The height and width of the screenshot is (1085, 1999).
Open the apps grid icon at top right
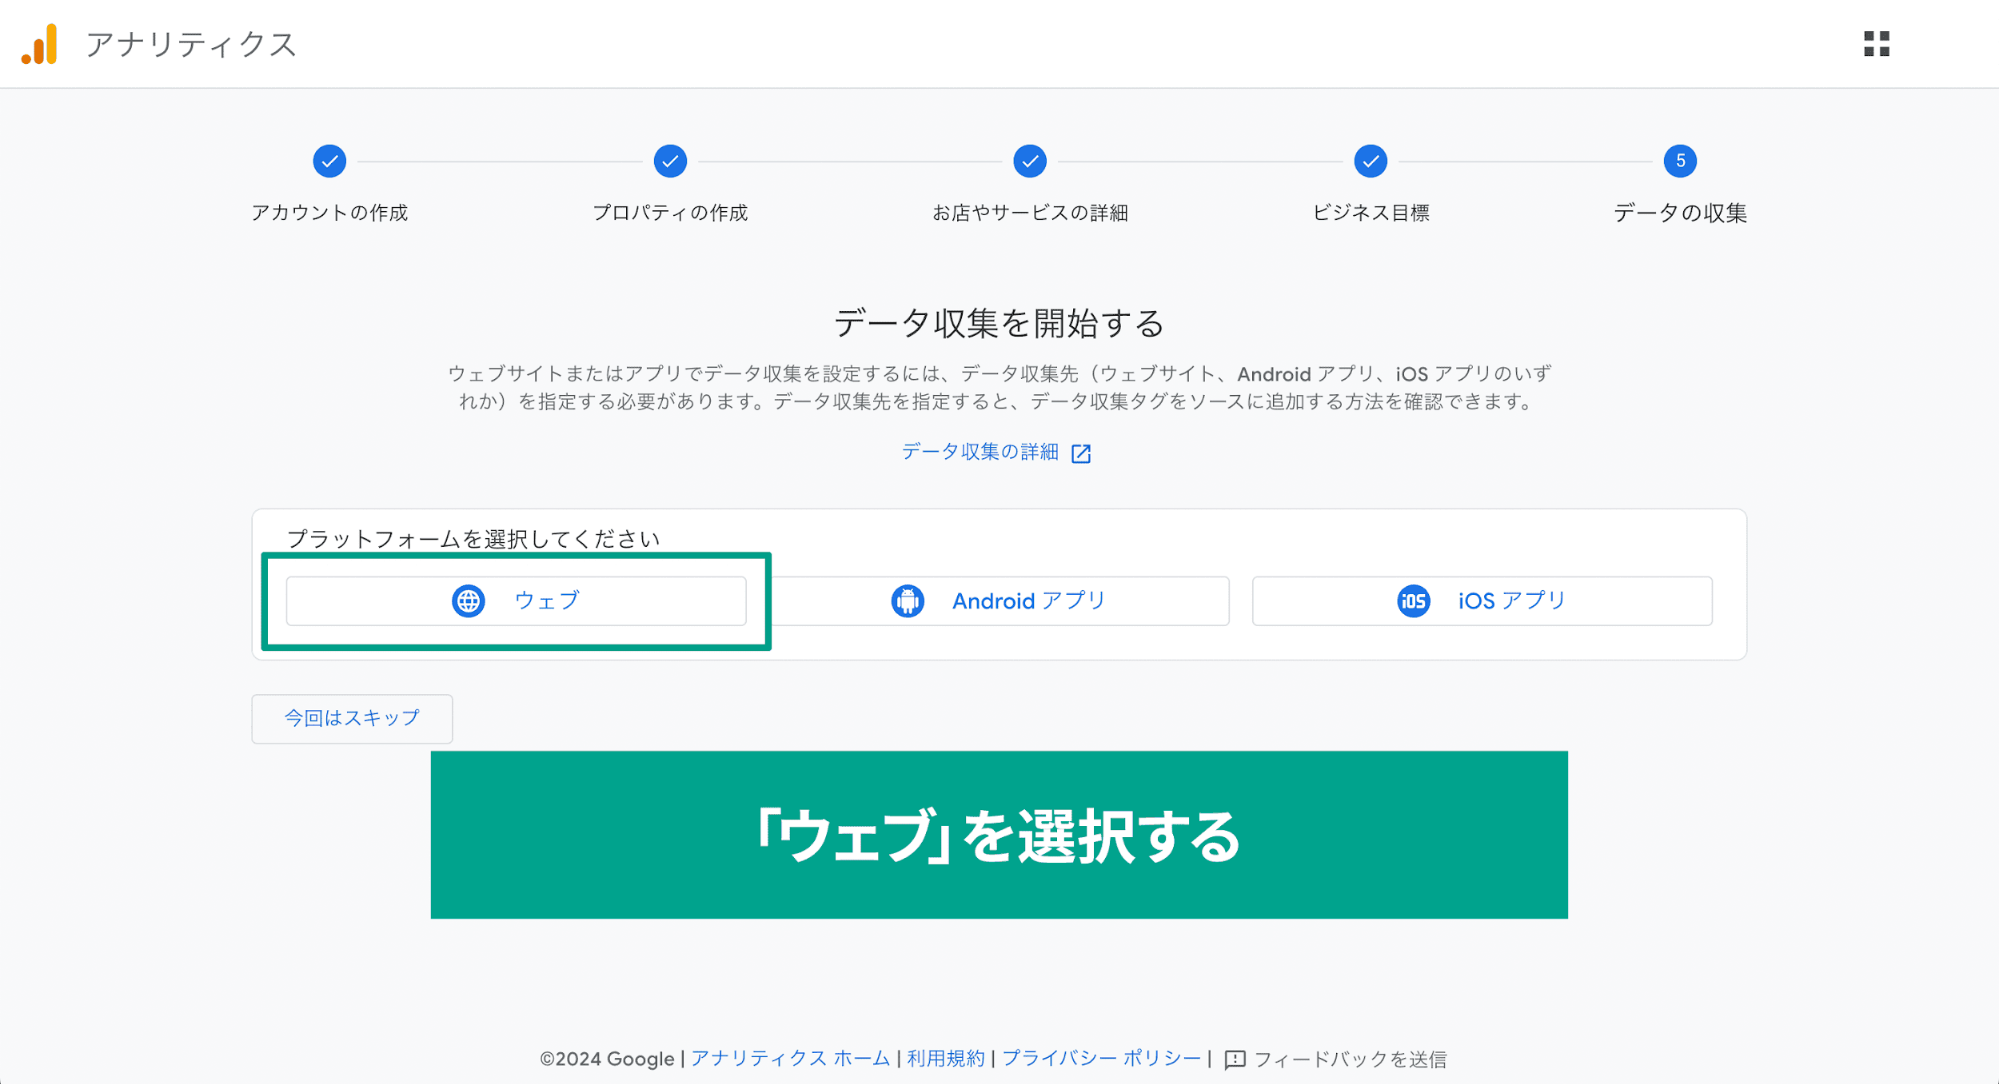point(1876,44)
